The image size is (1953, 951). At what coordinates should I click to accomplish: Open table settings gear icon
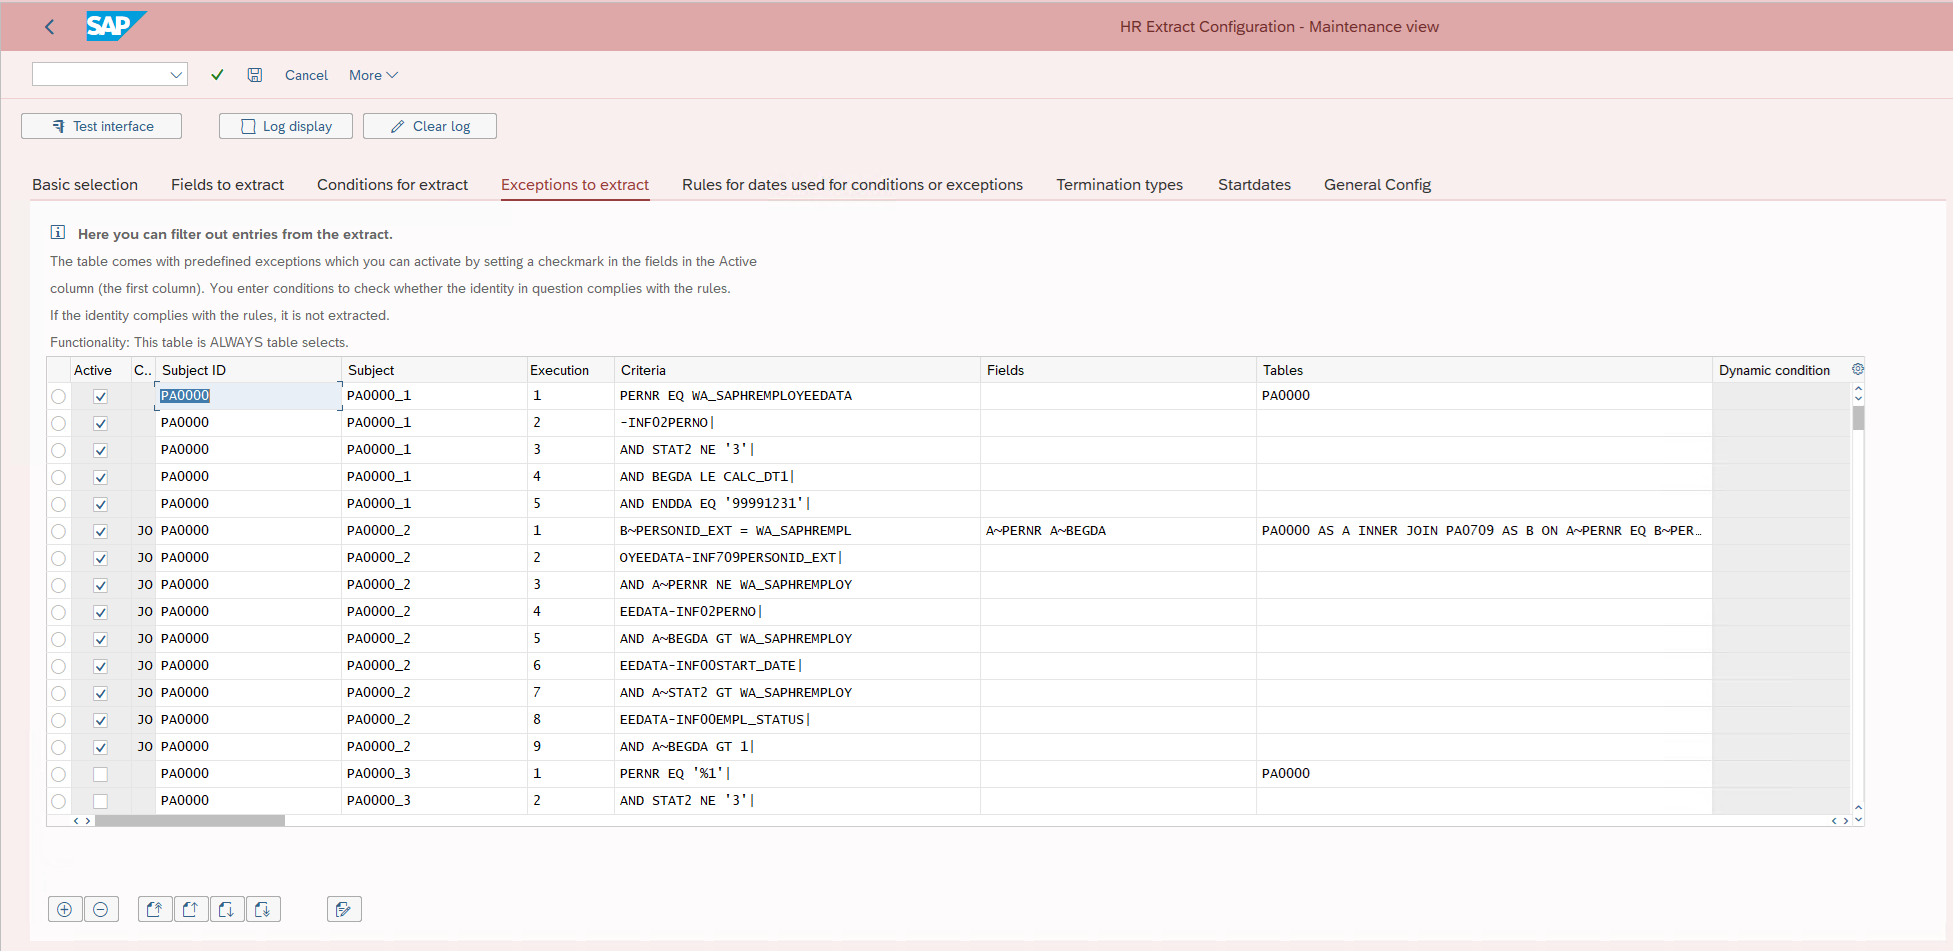point(1858,369)
